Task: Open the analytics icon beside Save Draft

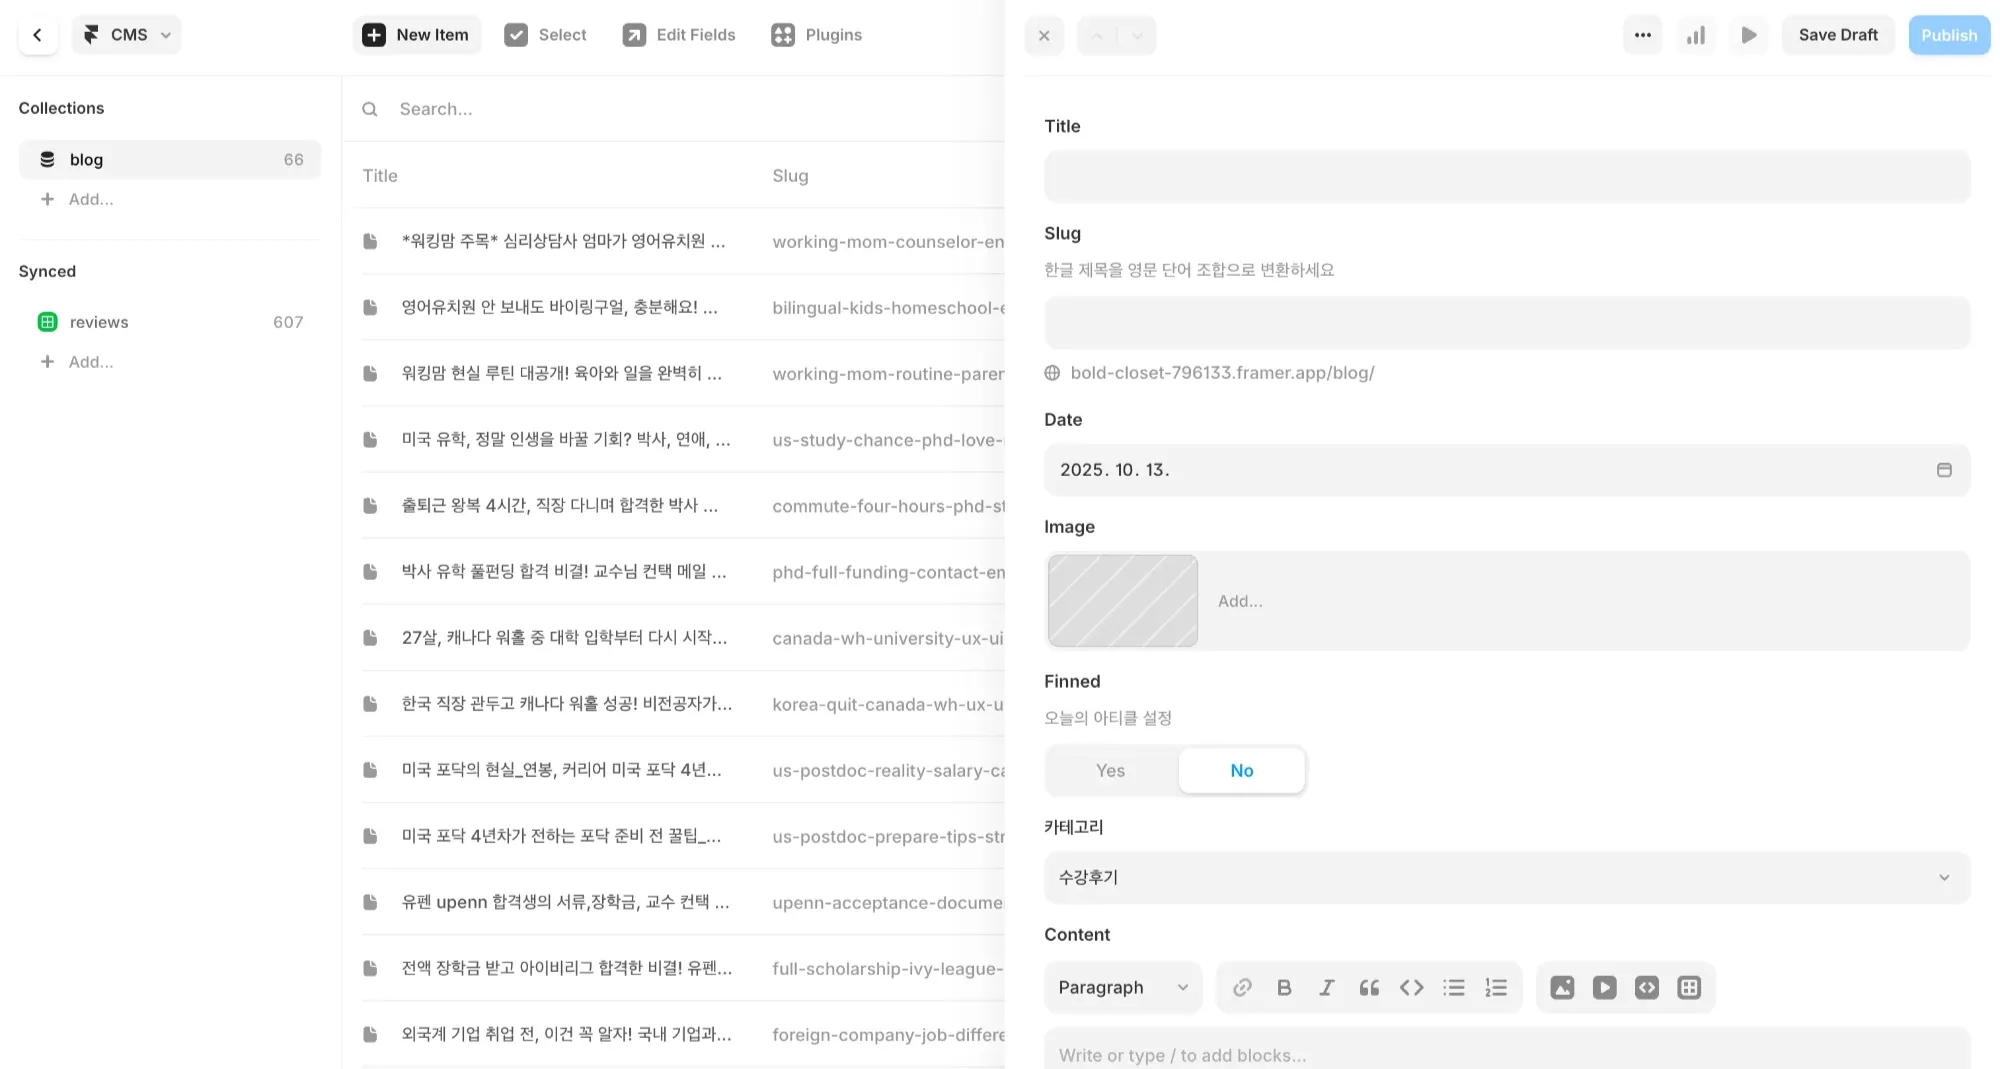Action: 1695,35
